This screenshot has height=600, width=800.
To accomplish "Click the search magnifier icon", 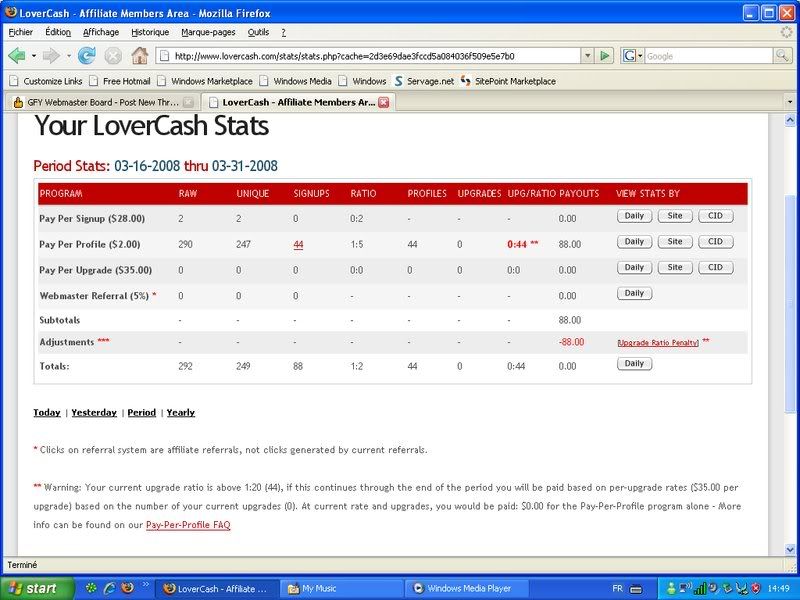I will tap(782, 56).
